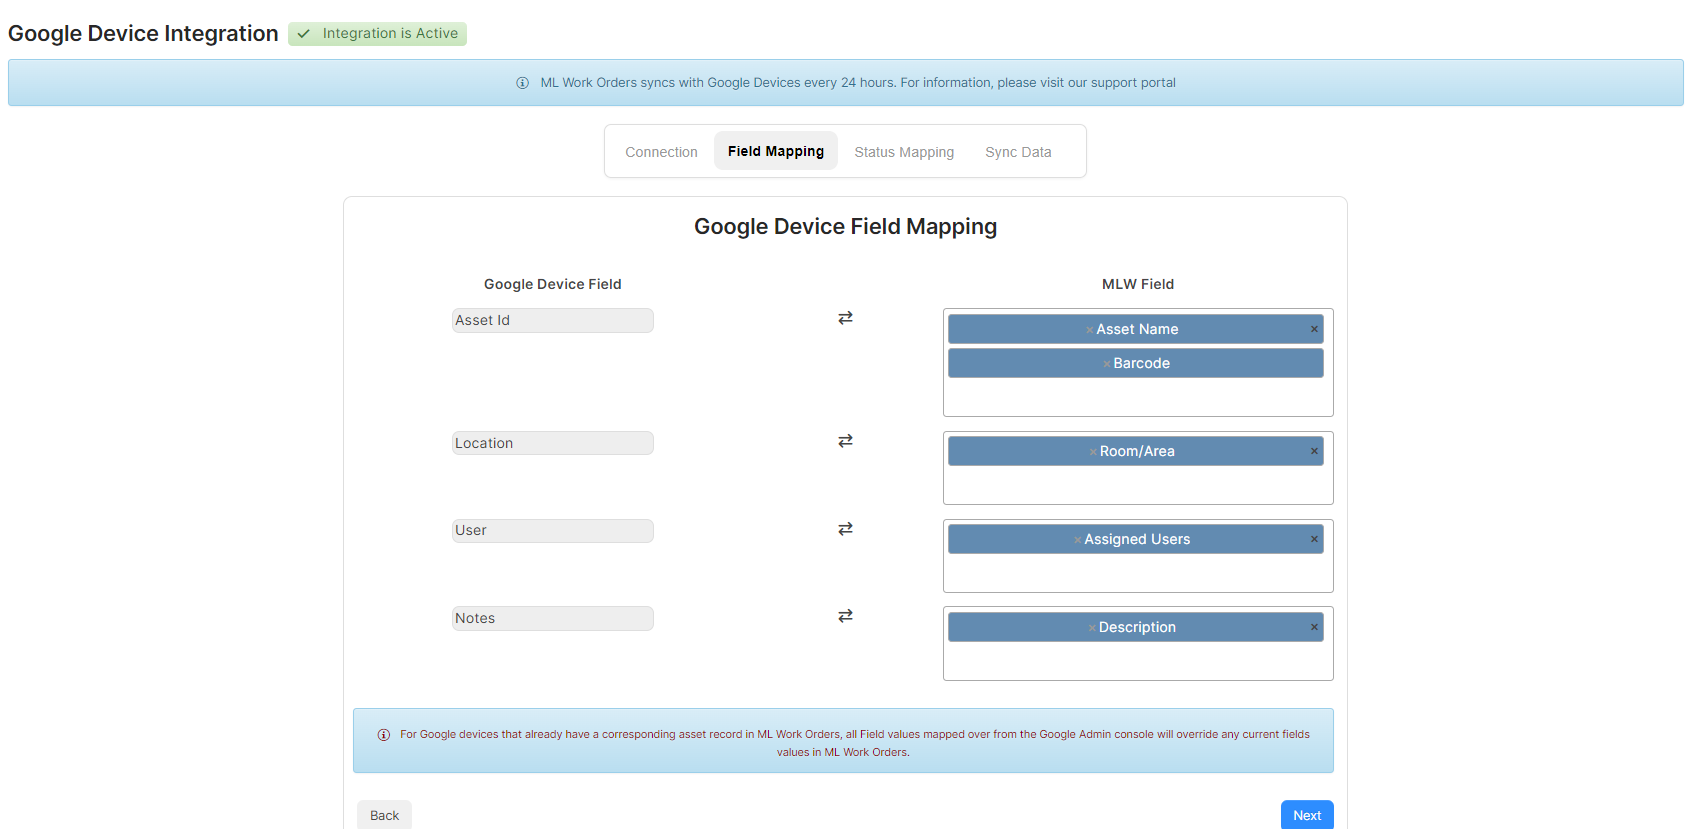Open the MLW field selector for Notes
This screenshot has width=1702, height=829.
pos(1138,661)
